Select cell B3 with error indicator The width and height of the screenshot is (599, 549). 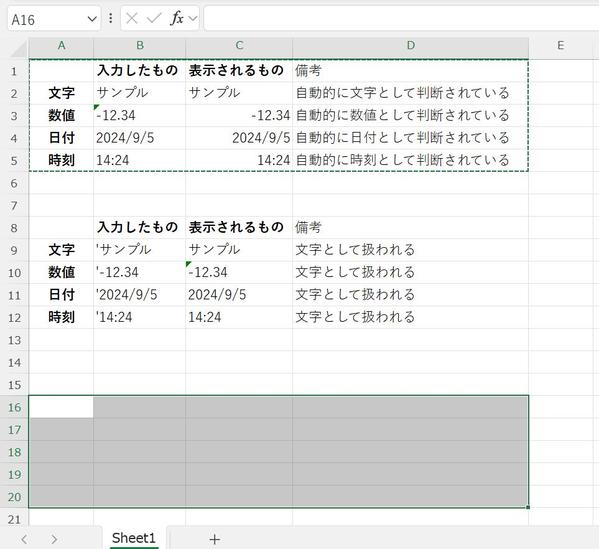(x=139, y=115)
